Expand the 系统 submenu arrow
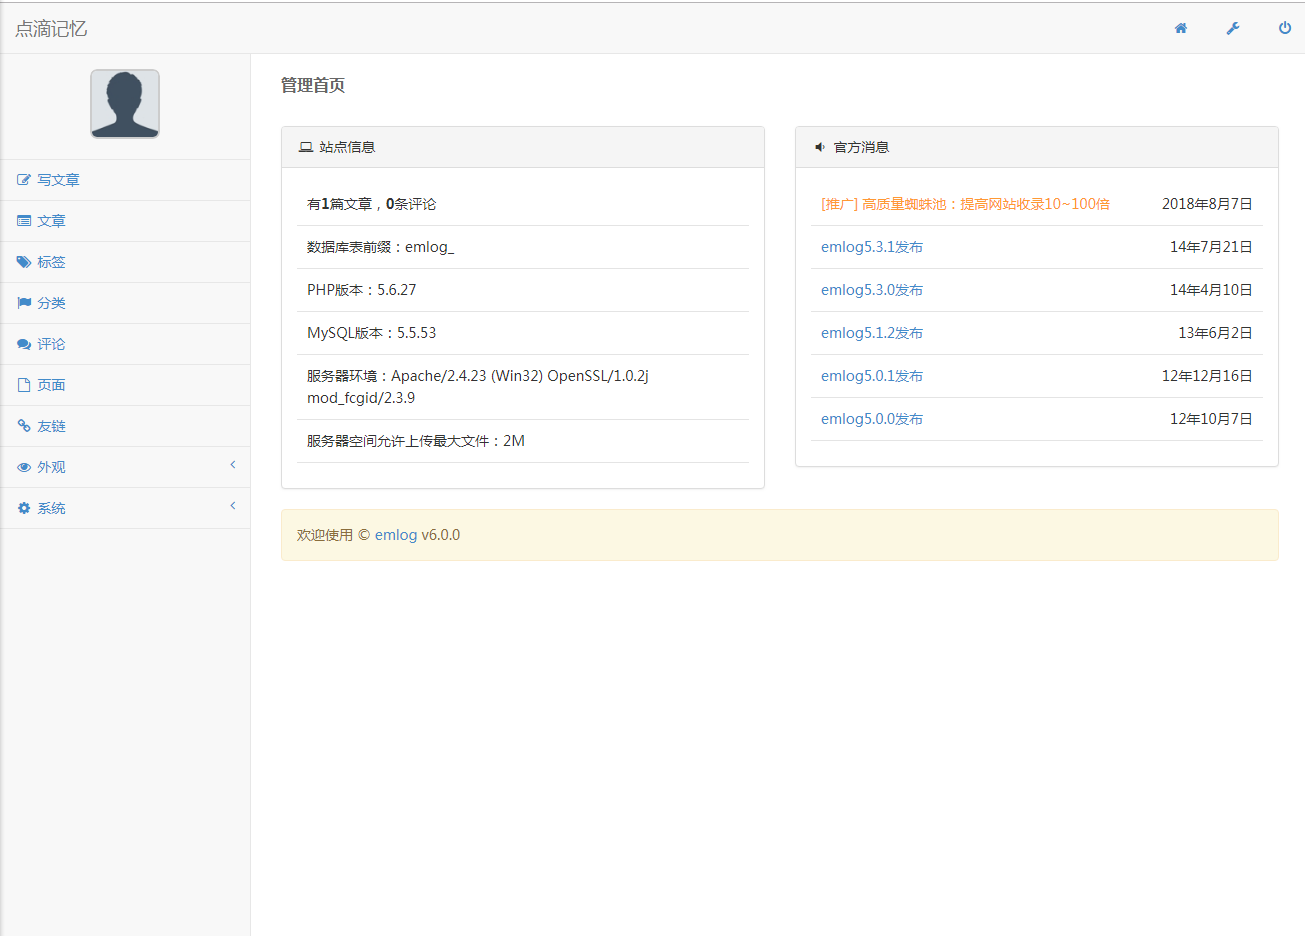 (x=233, y=506)
